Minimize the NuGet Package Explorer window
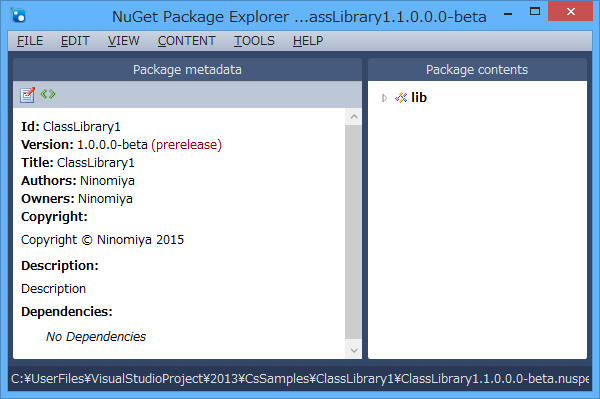Image resolution: width=600 pixels, height=399 pixels. (508, 14)
